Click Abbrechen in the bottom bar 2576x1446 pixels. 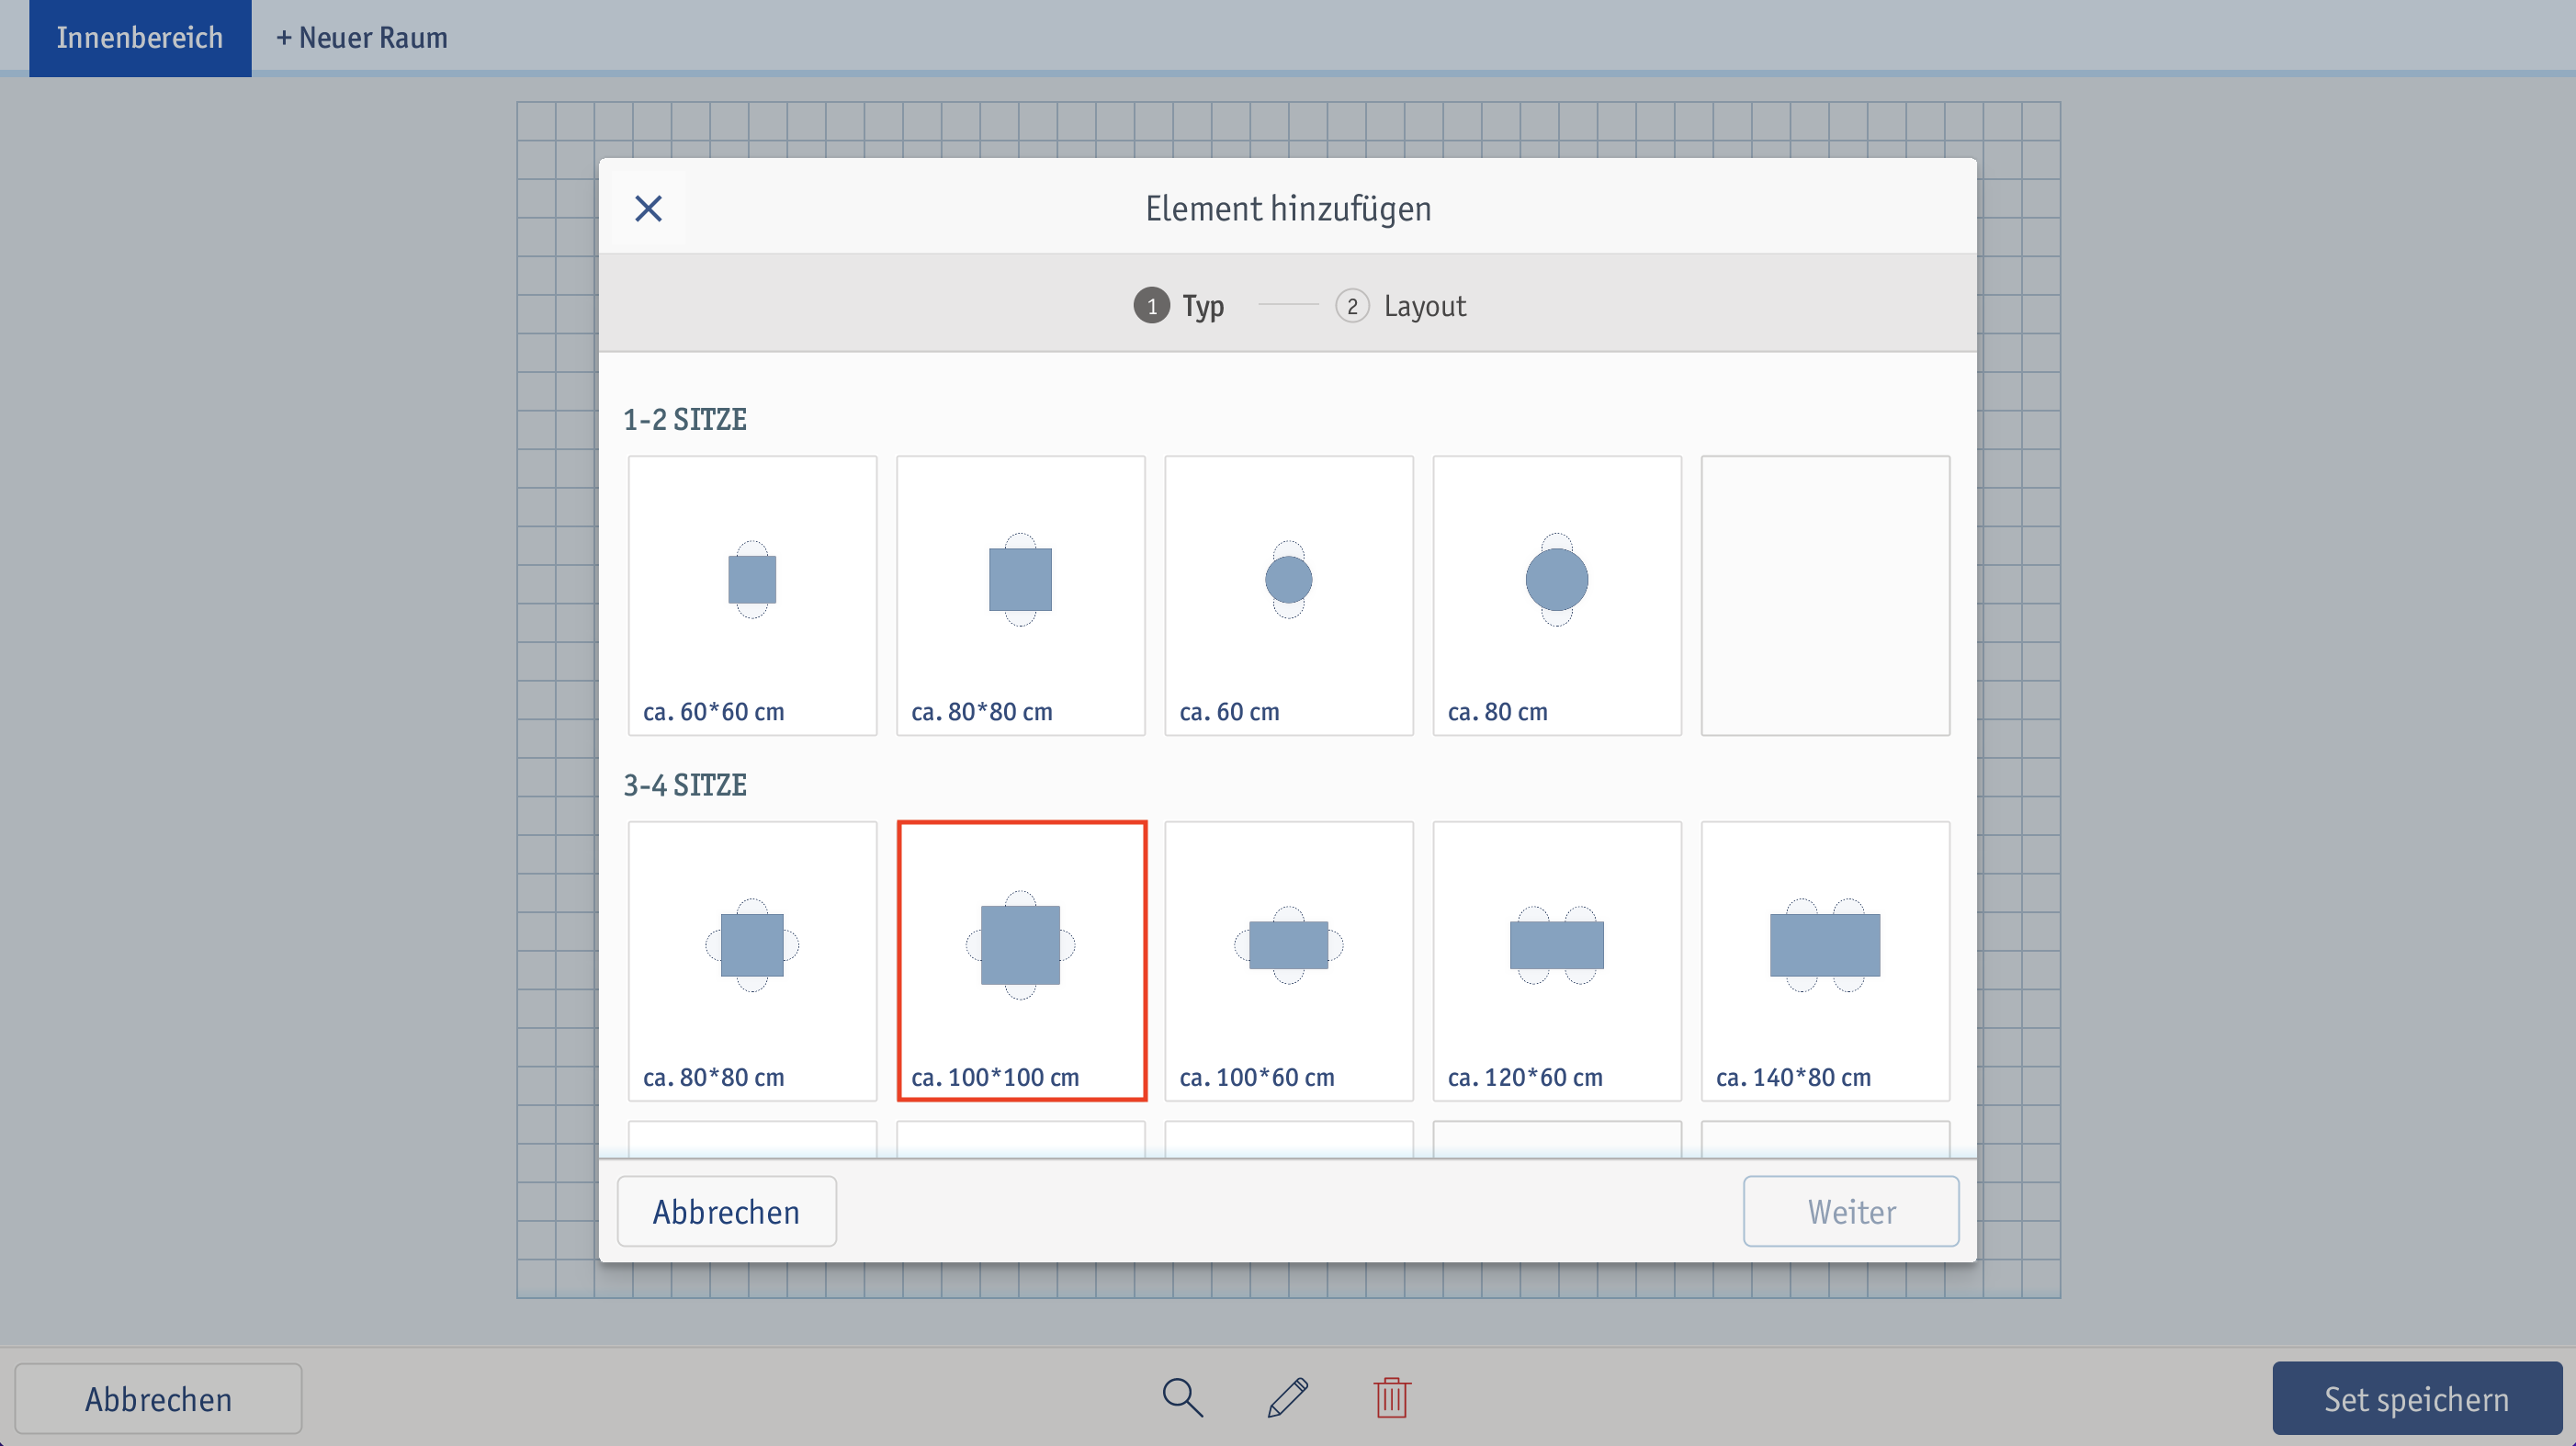tap(158, 1398)
